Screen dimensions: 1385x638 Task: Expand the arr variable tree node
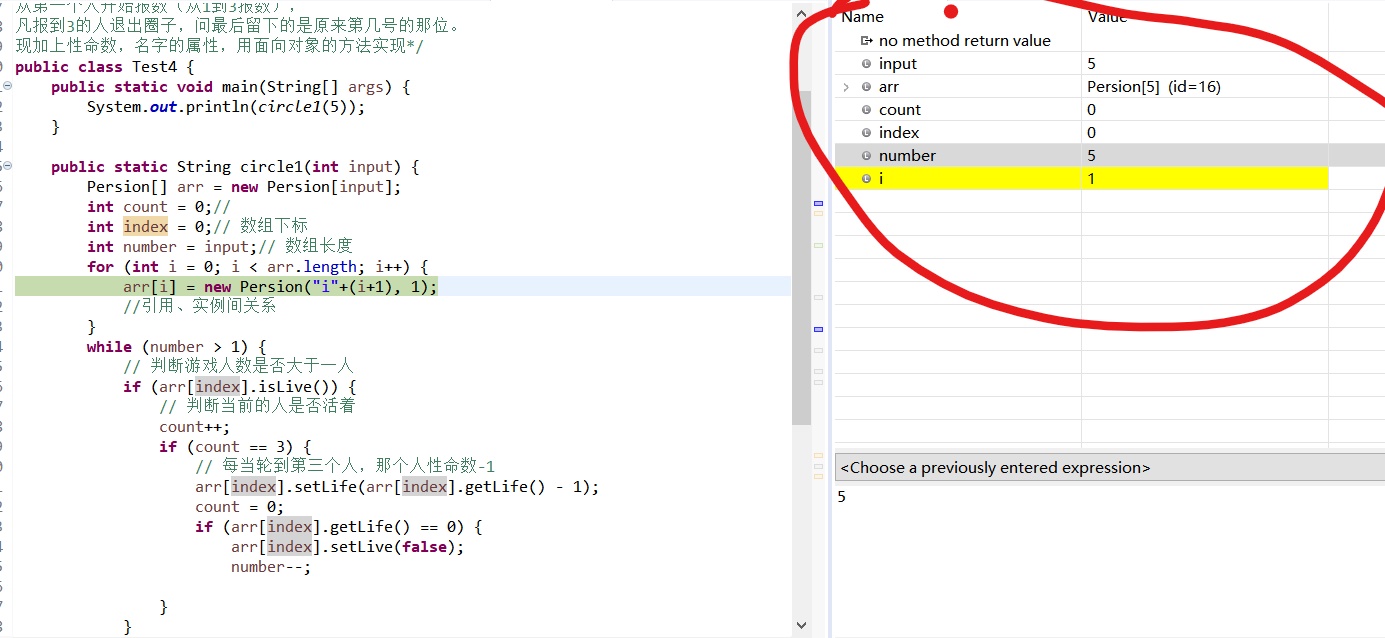[x=846, y=87]
